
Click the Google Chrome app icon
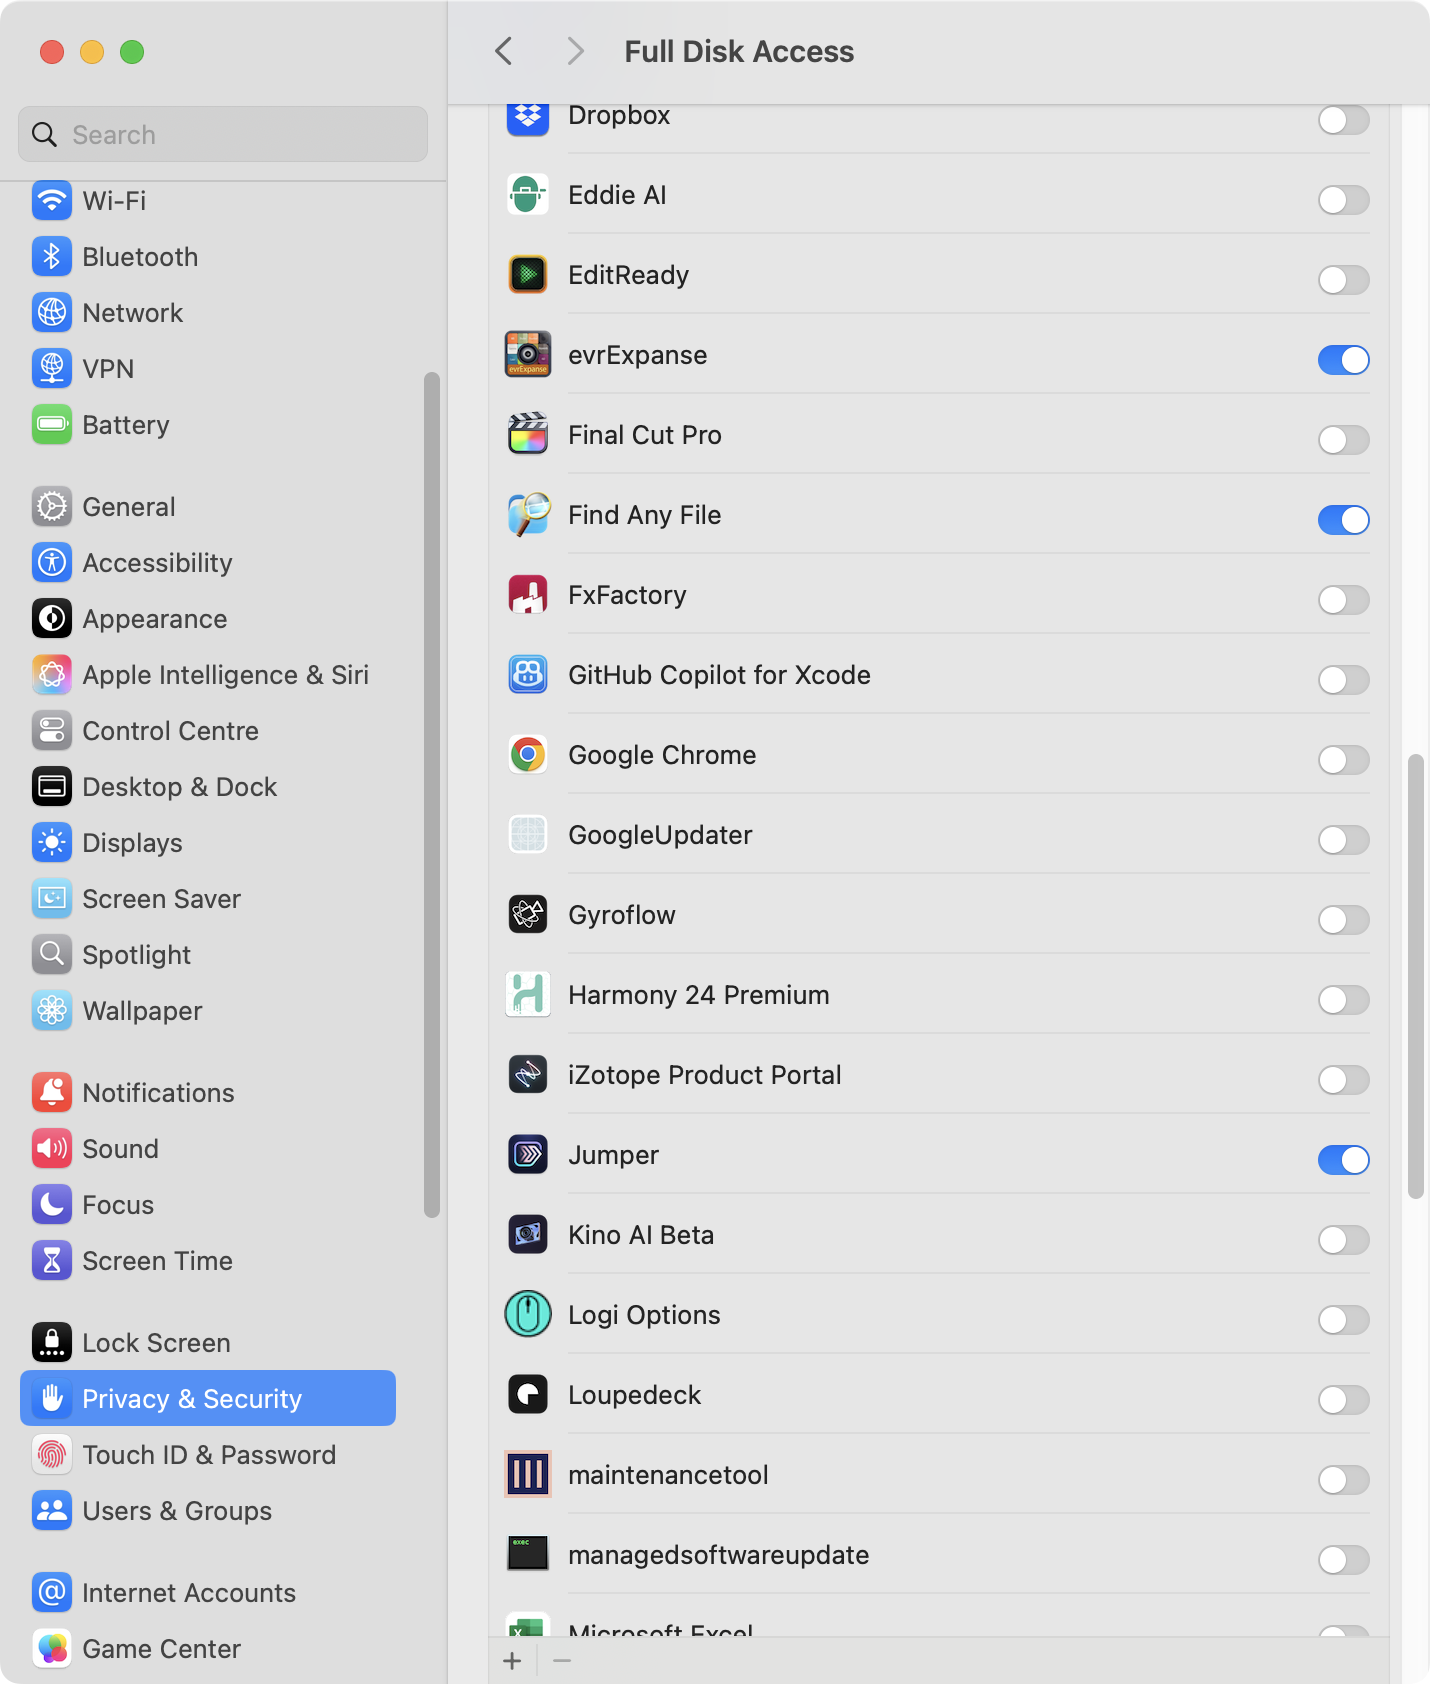click(x=528, y=754)
